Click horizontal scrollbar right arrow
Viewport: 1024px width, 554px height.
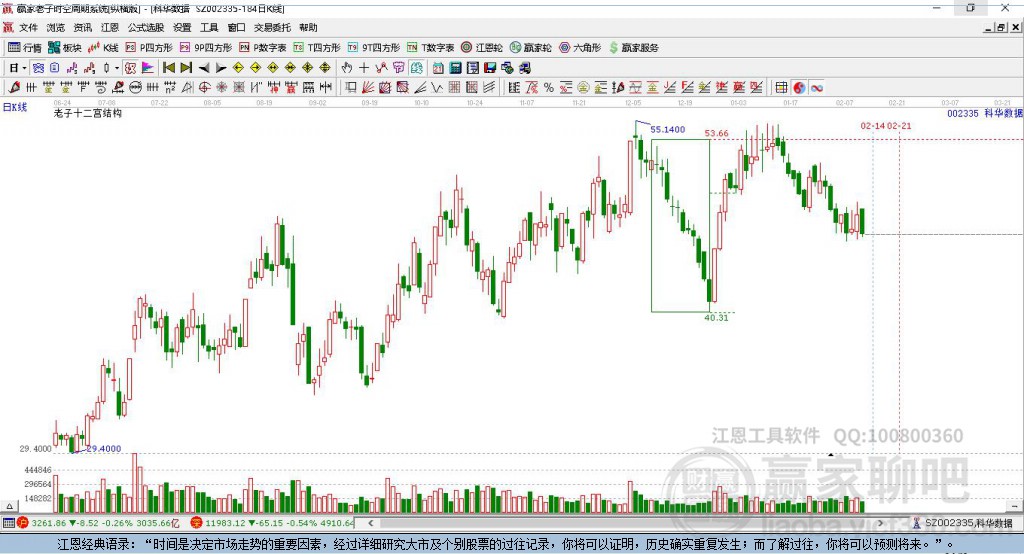[880, 523]
